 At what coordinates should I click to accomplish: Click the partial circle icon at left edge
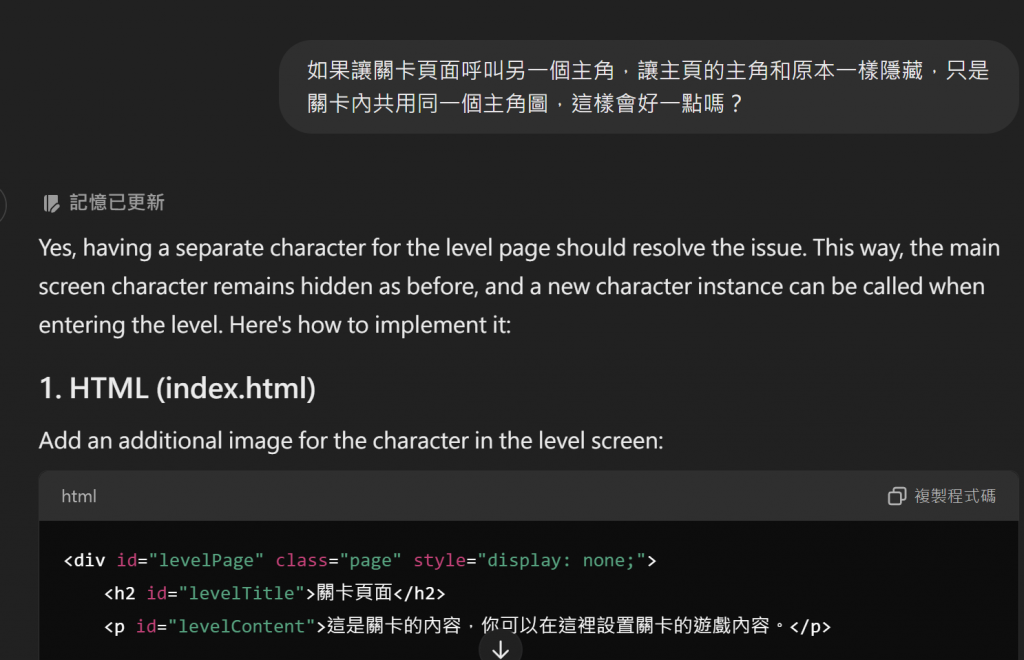[x=3, y=205]
